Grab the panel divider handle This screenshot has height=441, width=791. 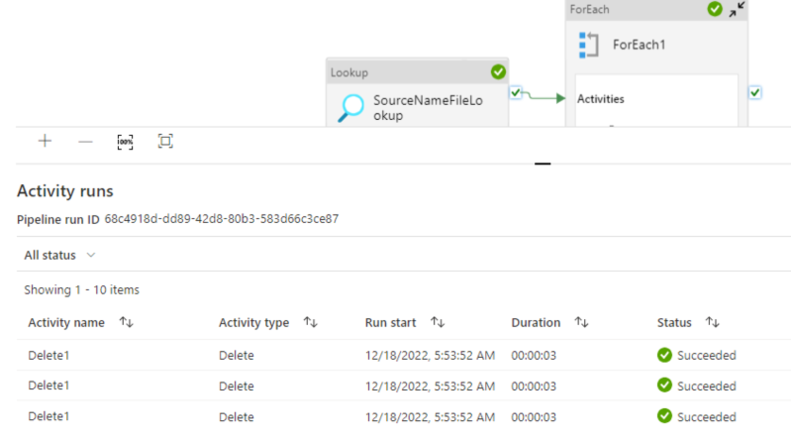coord(543,164)
